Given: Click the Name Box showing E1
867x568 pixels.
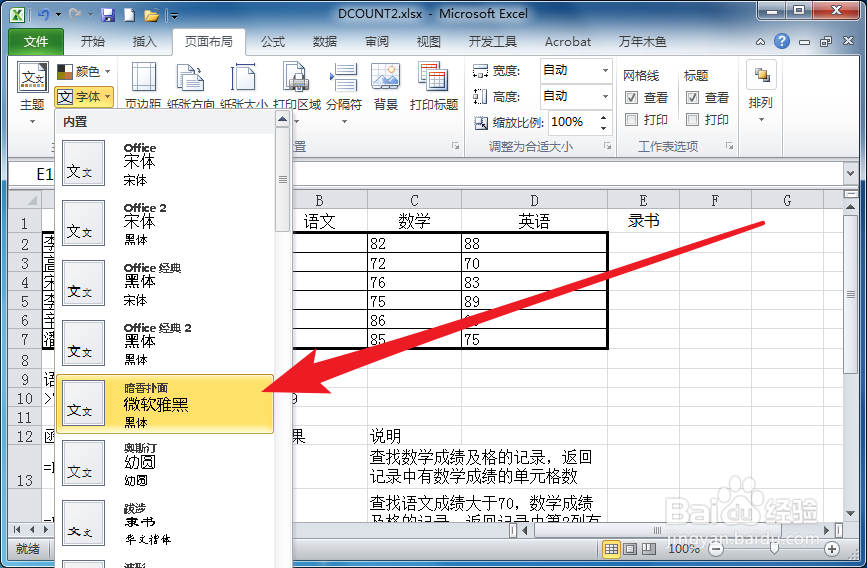Looking at the screenshot, I should [x=32, y=174].
